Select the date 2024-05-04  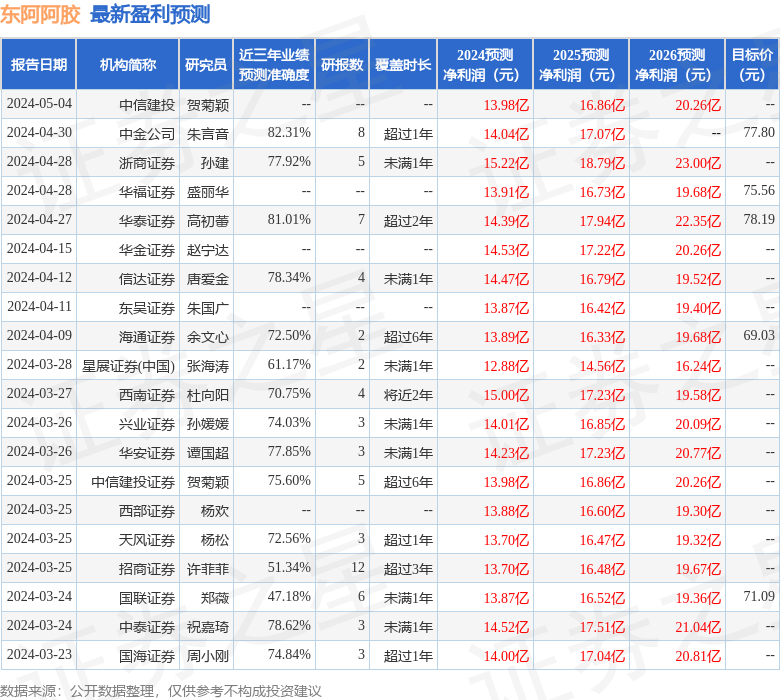39,104
